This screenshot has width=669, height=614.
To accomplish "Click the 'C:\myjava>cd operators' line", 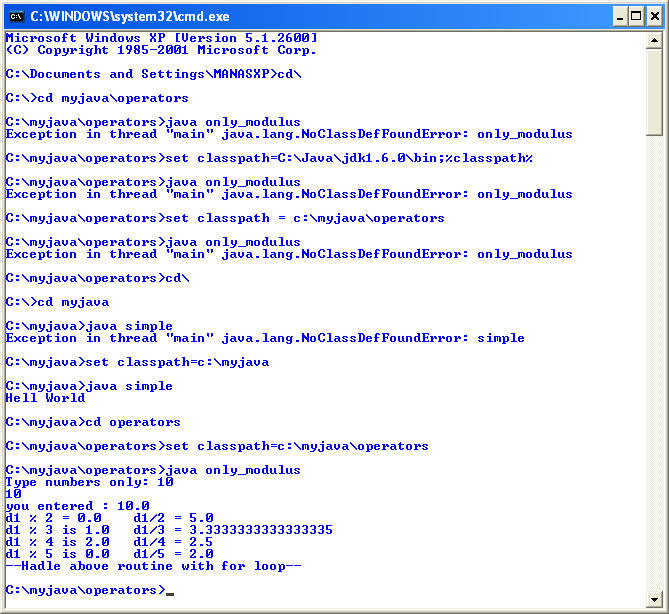I will pos(93,422).
